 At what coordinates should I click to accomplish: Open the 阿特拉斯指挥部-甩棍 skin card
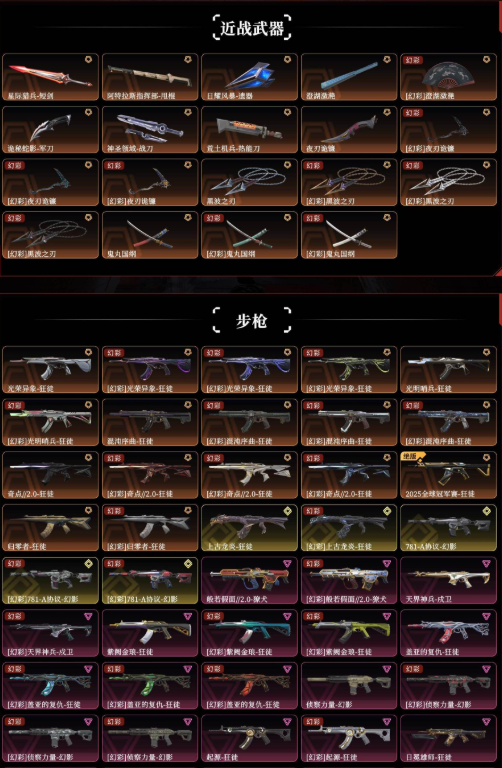coord(150,77)
